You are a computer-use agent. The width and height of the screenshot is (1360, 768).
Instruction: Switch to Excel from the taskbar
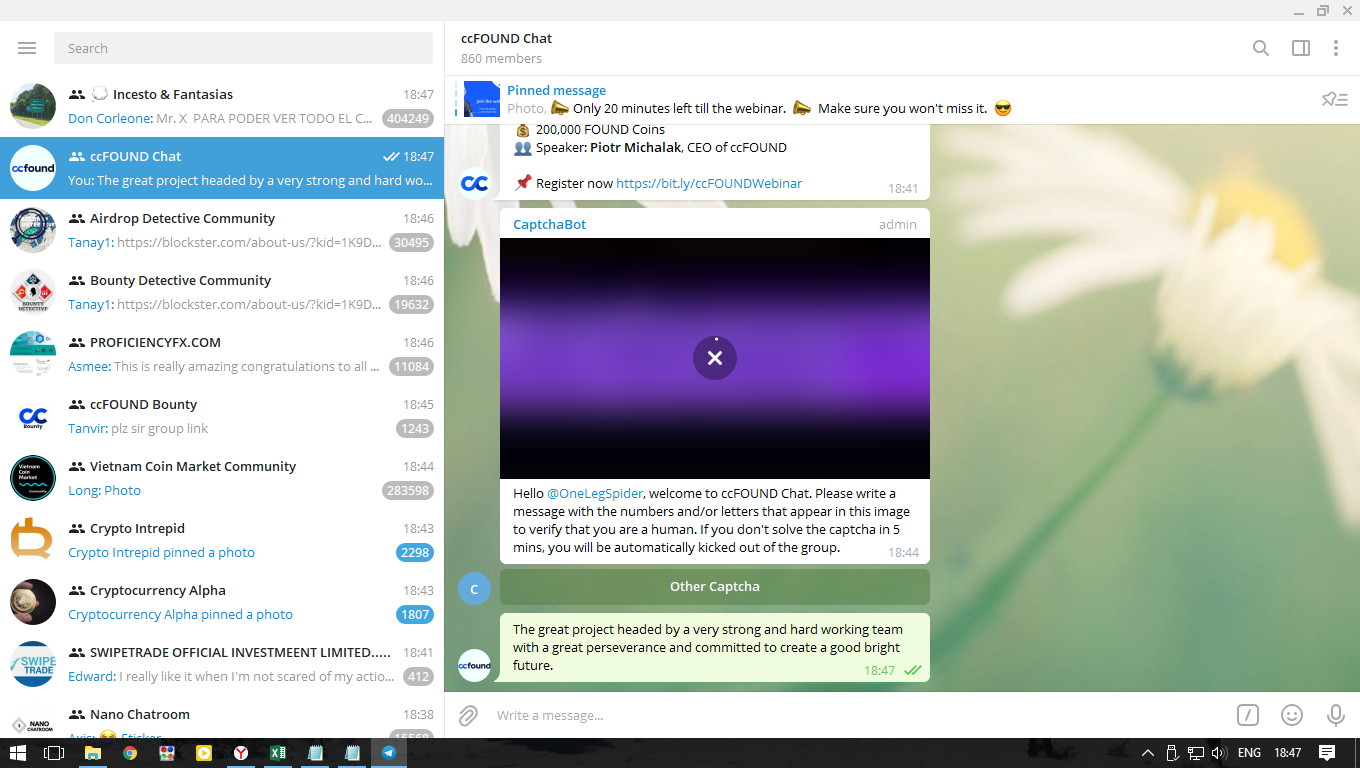278,753
